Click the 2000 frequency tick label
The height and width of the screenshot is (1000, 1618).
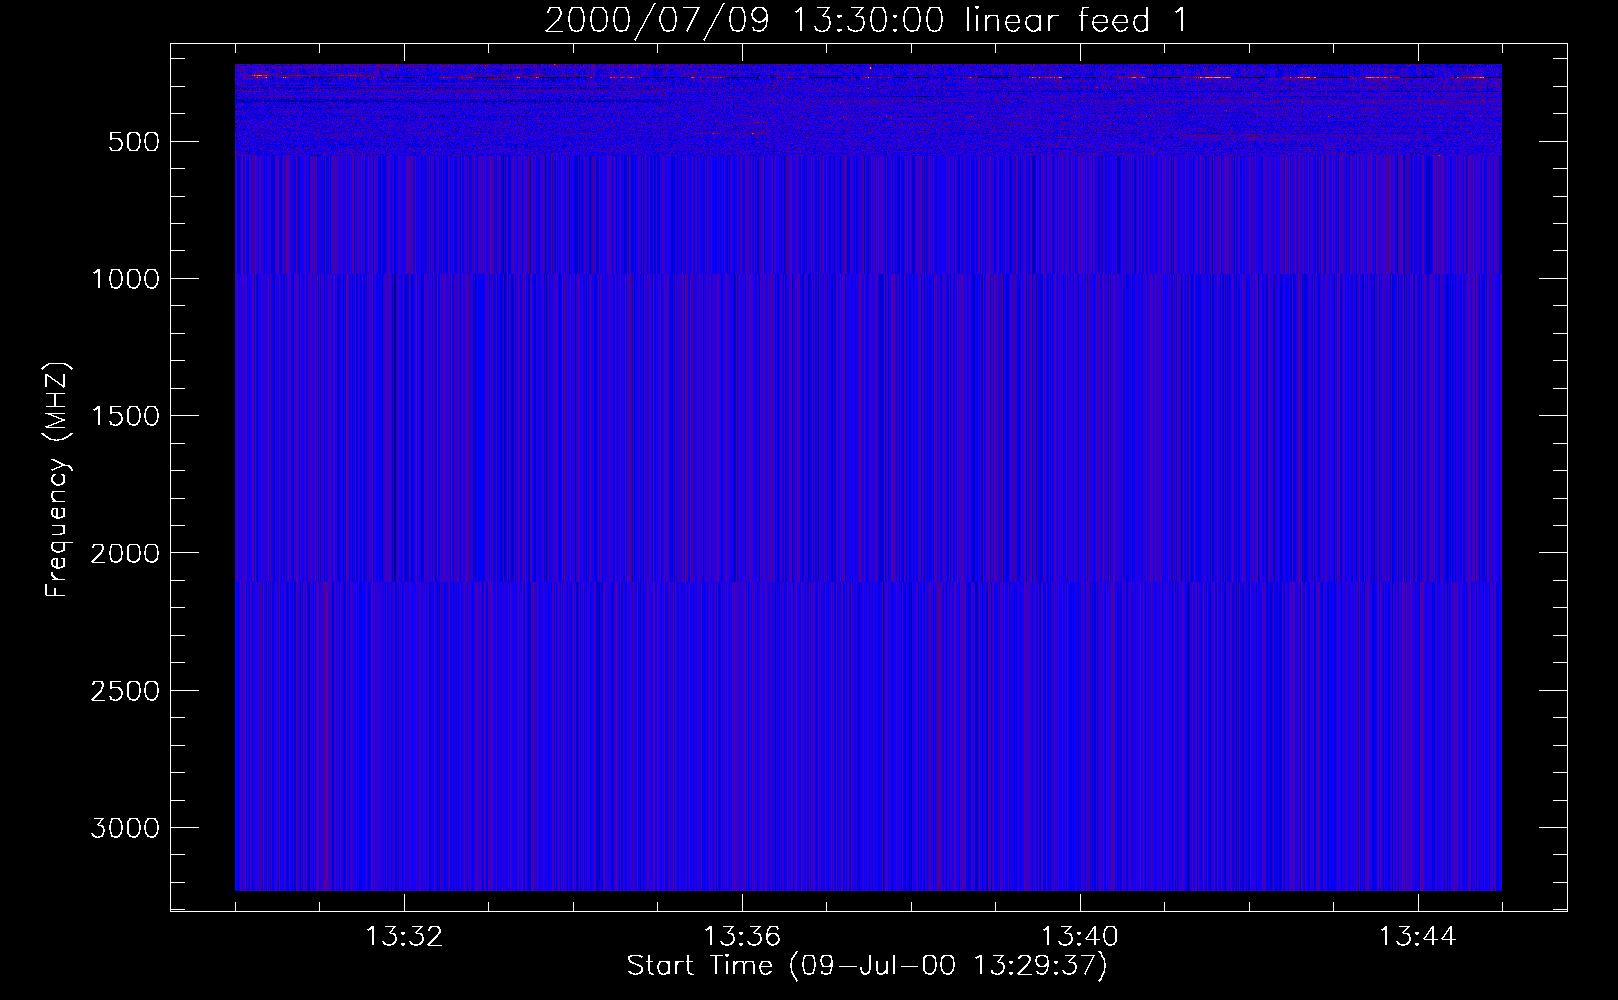125,553
